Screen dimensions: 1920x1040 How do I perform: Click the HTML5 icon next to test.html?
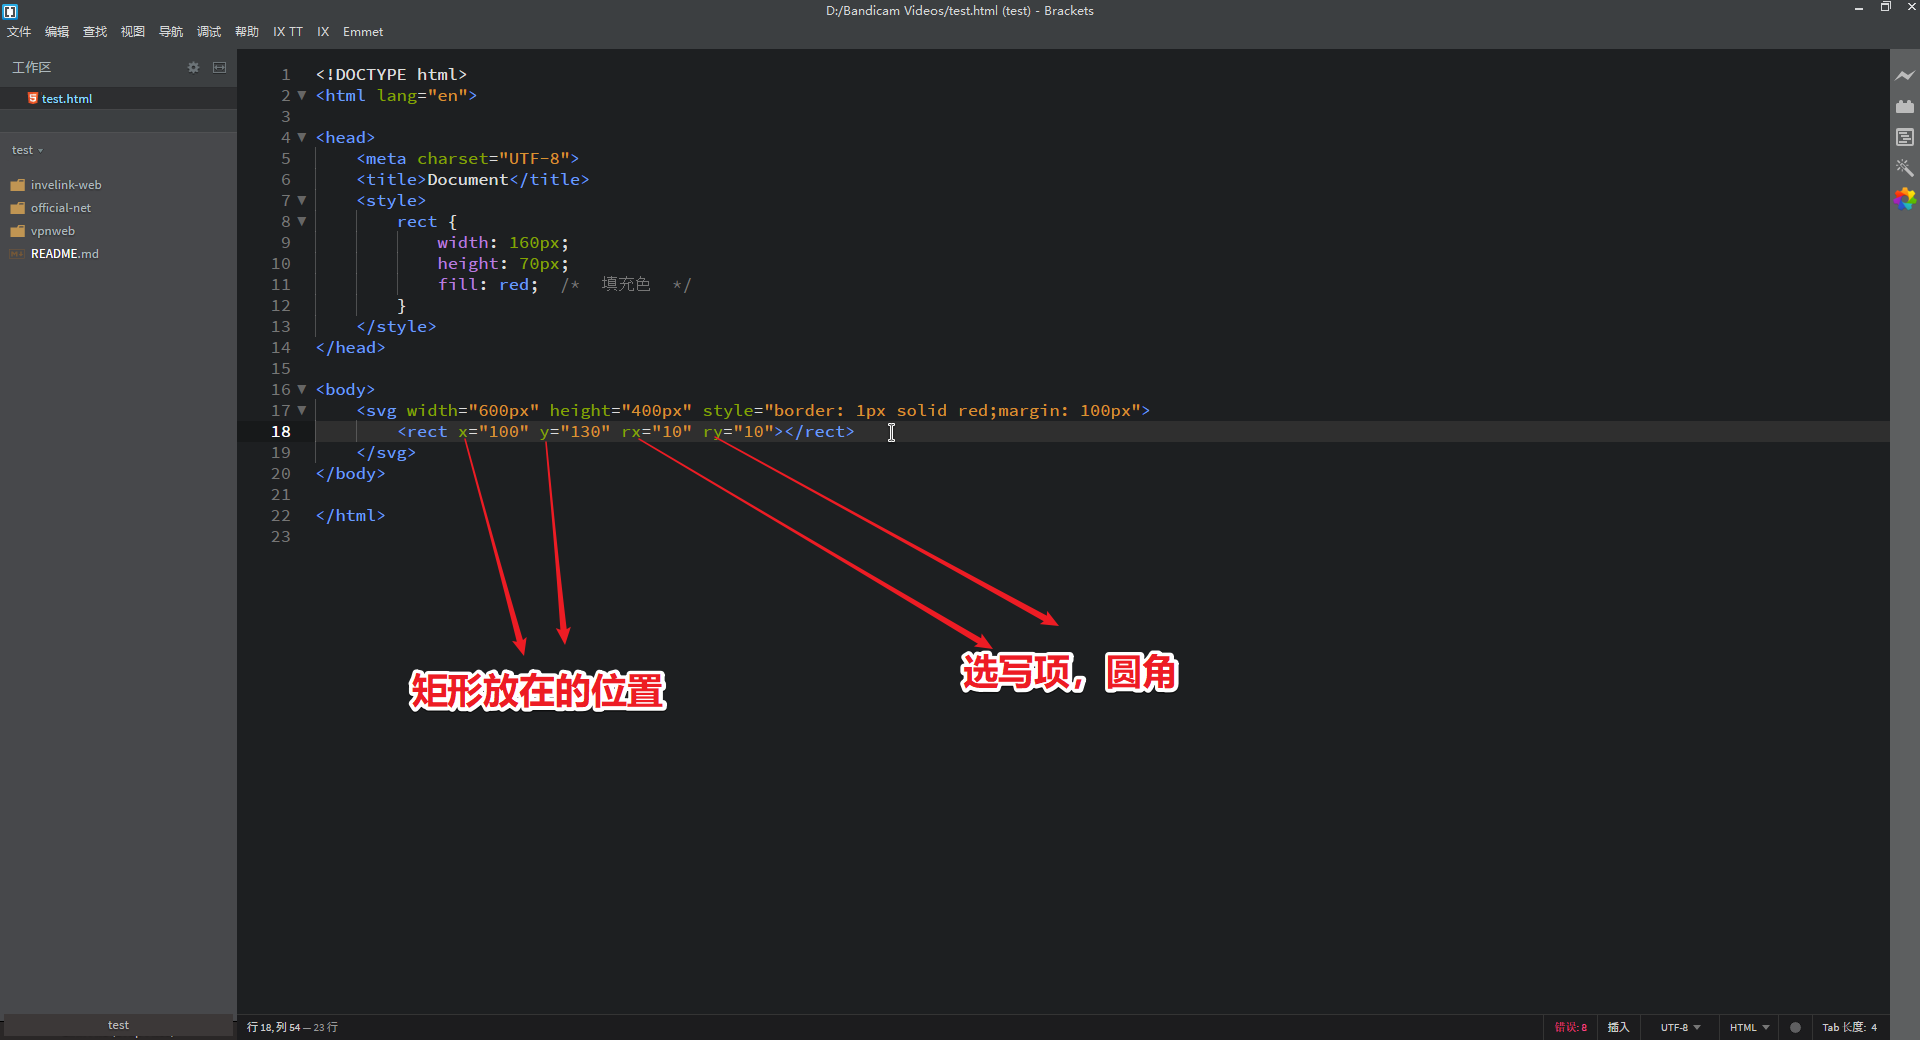click(33, 98)
